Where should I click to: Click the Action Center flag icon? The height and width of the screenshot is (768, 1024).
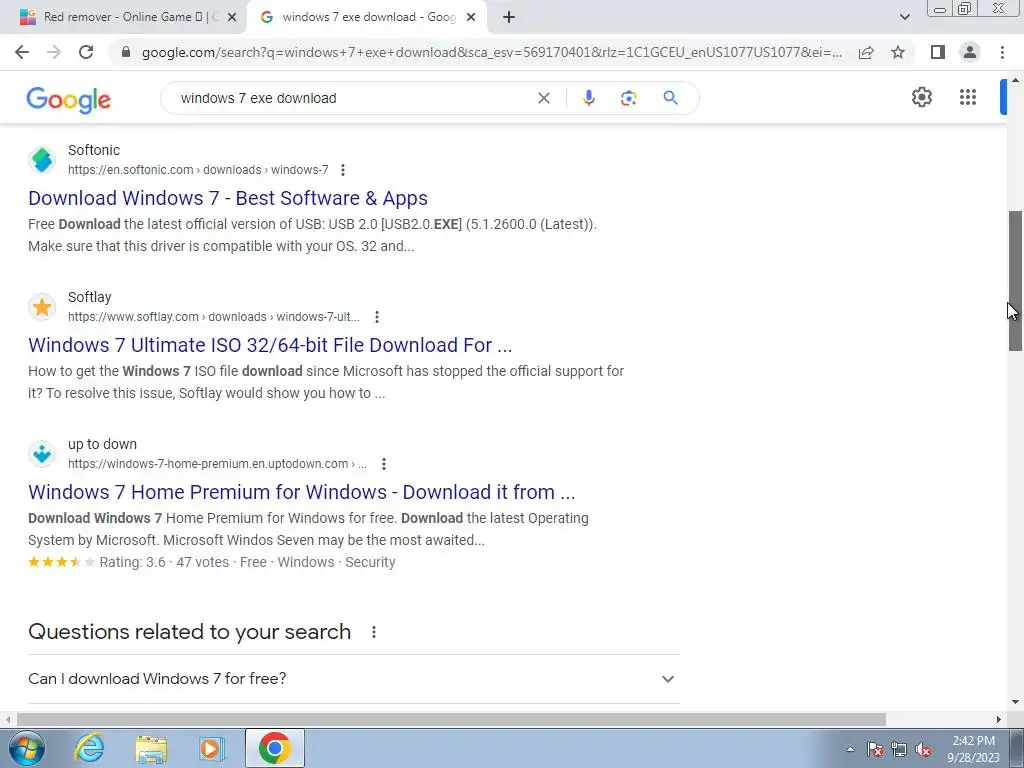(874, 749)
